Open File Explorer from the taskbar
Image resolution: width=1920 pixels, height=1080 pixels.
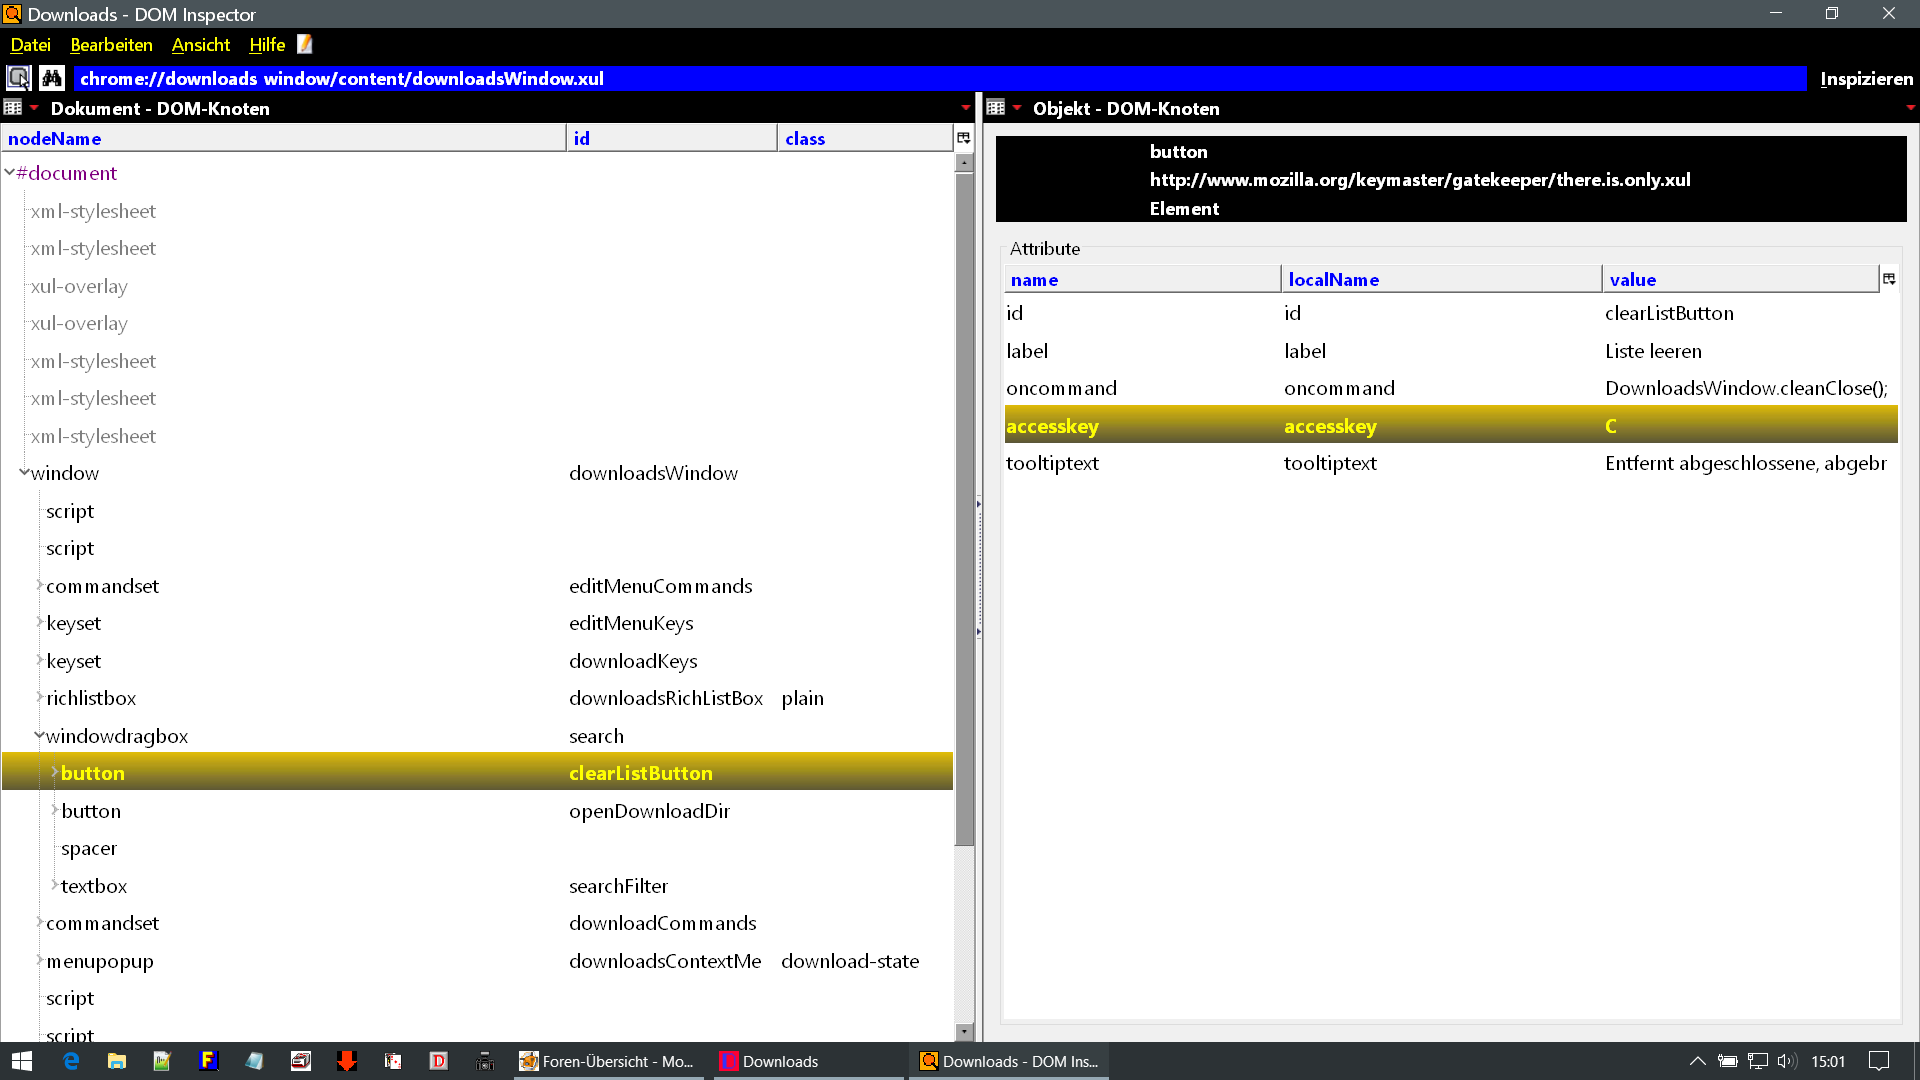117,1061
